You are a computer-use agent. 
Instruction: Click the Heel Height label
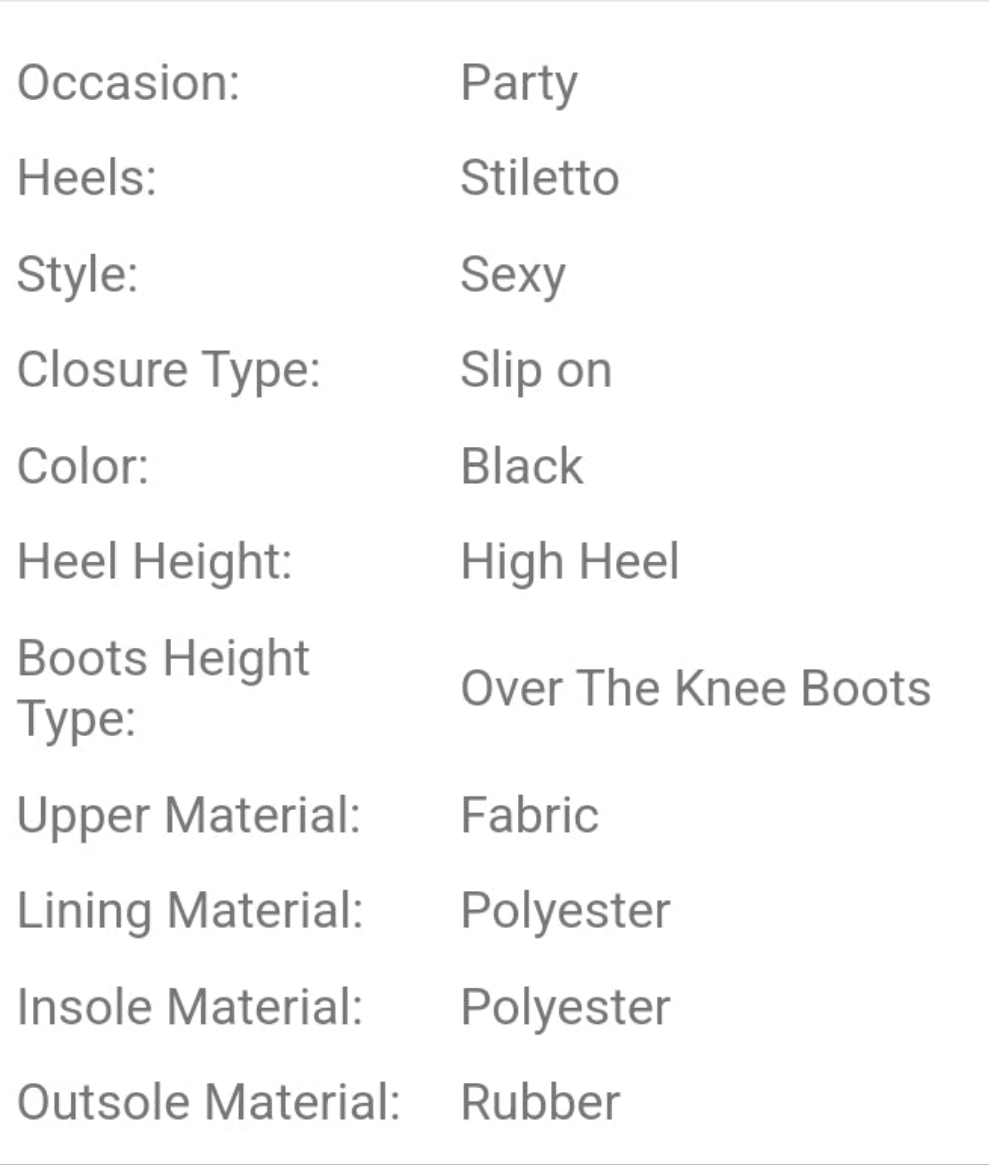coord(154,562)
